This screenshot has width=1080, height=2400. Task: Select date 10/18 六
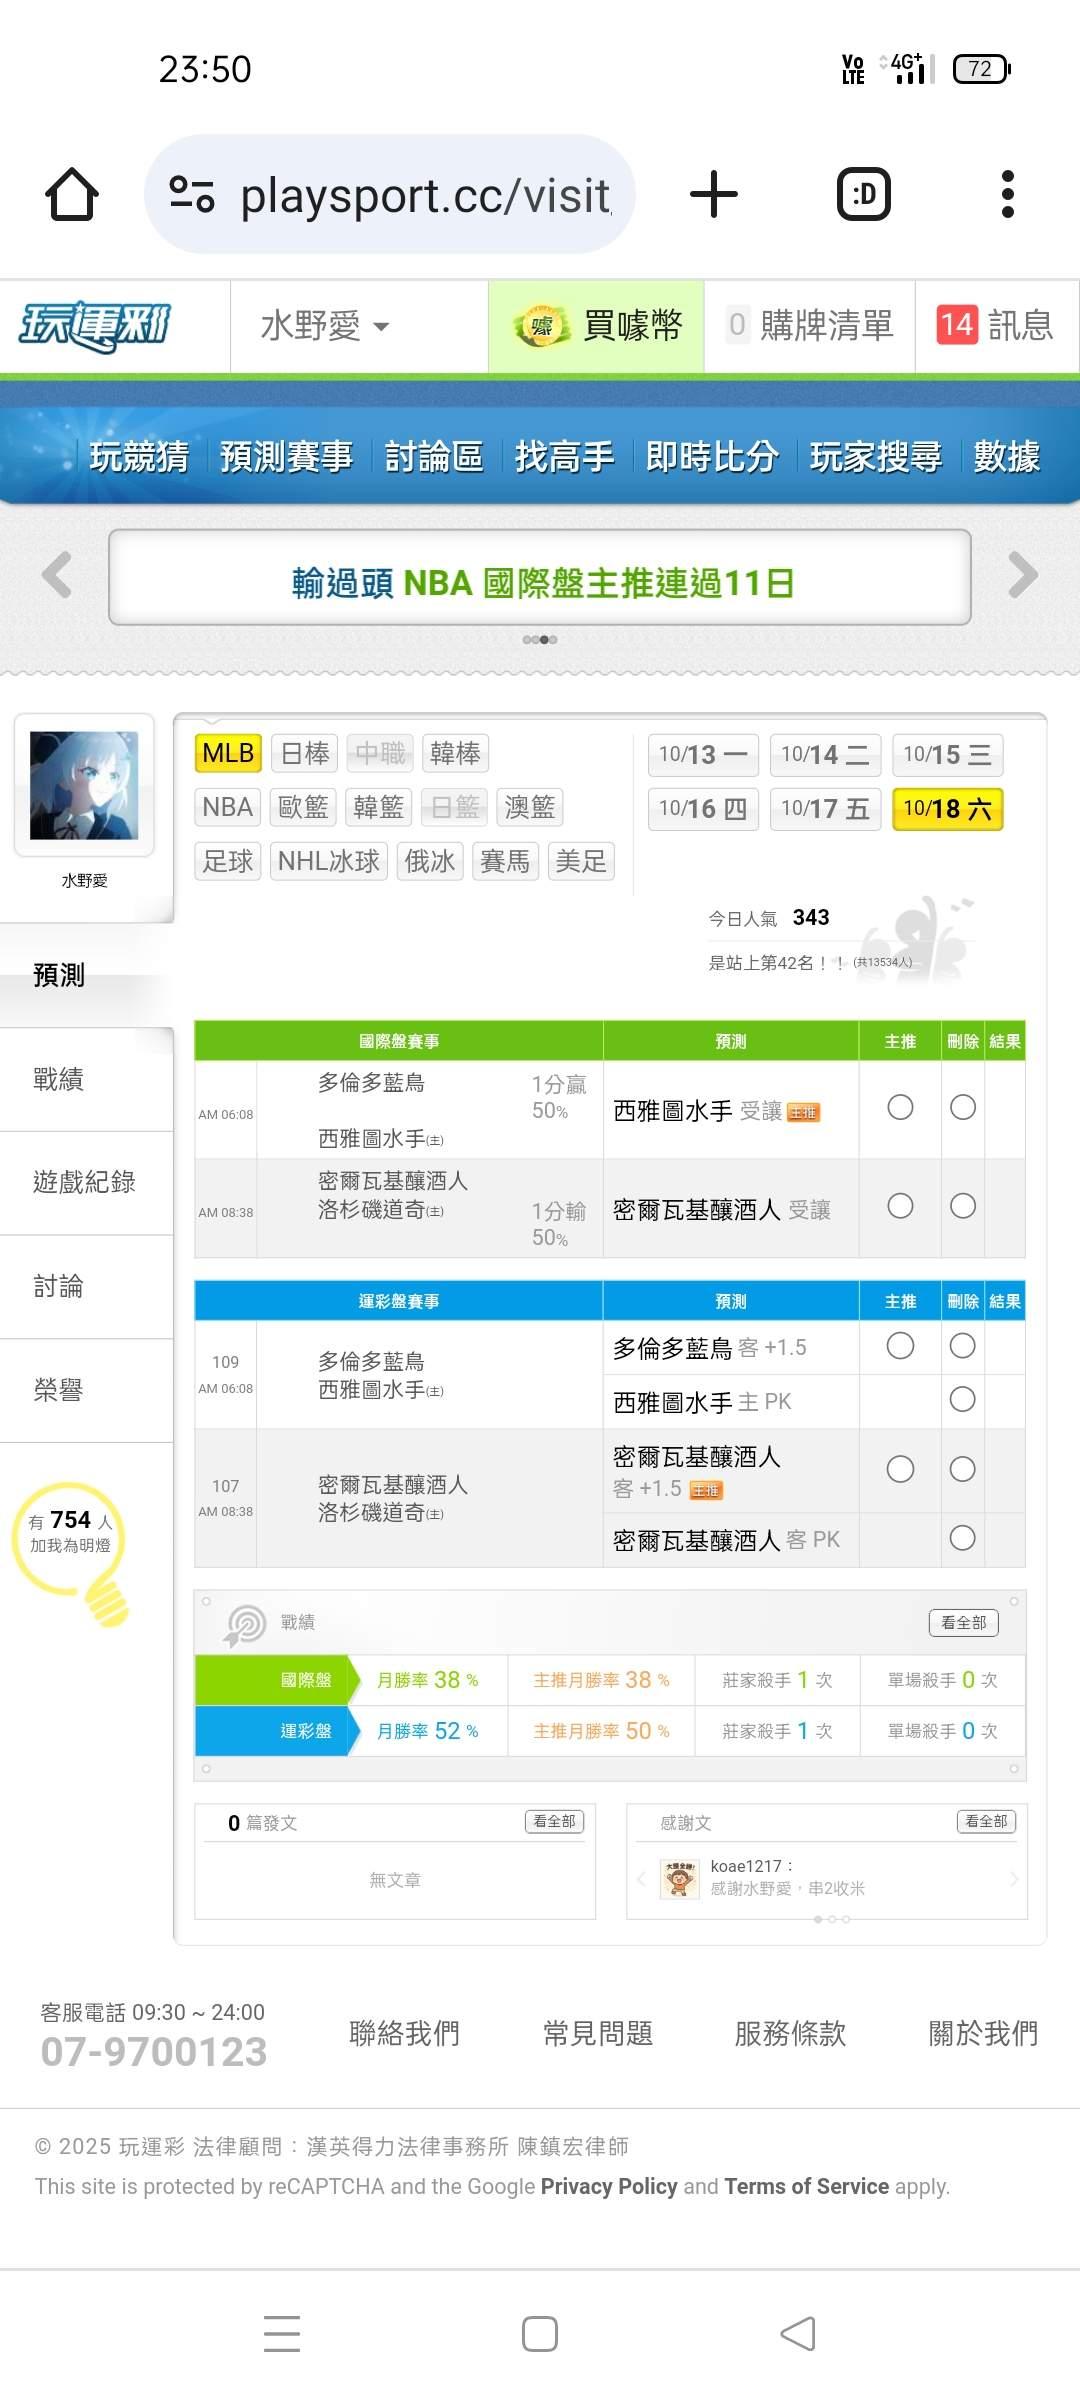tap(947, 809)
